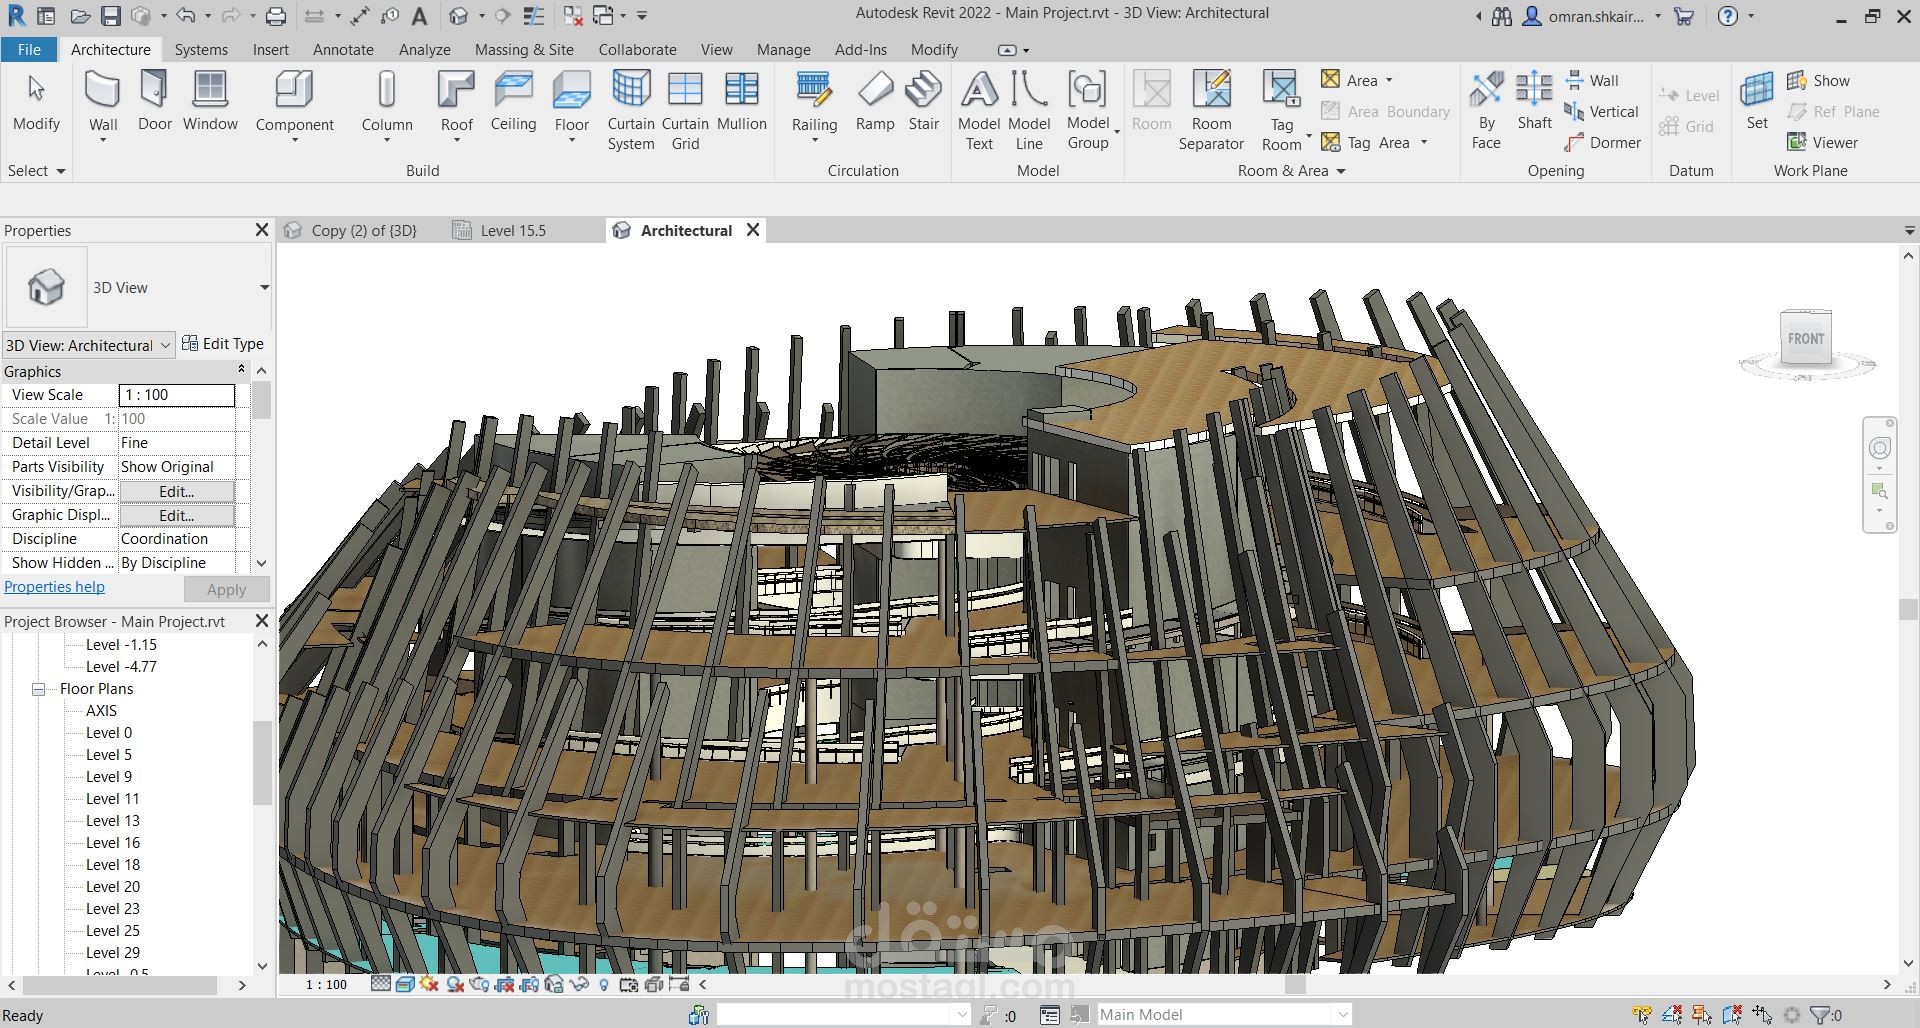Screen dimensions: 1920x1028
Task: Switch to the Level 15.5 view tab
Action: point(512,230)
